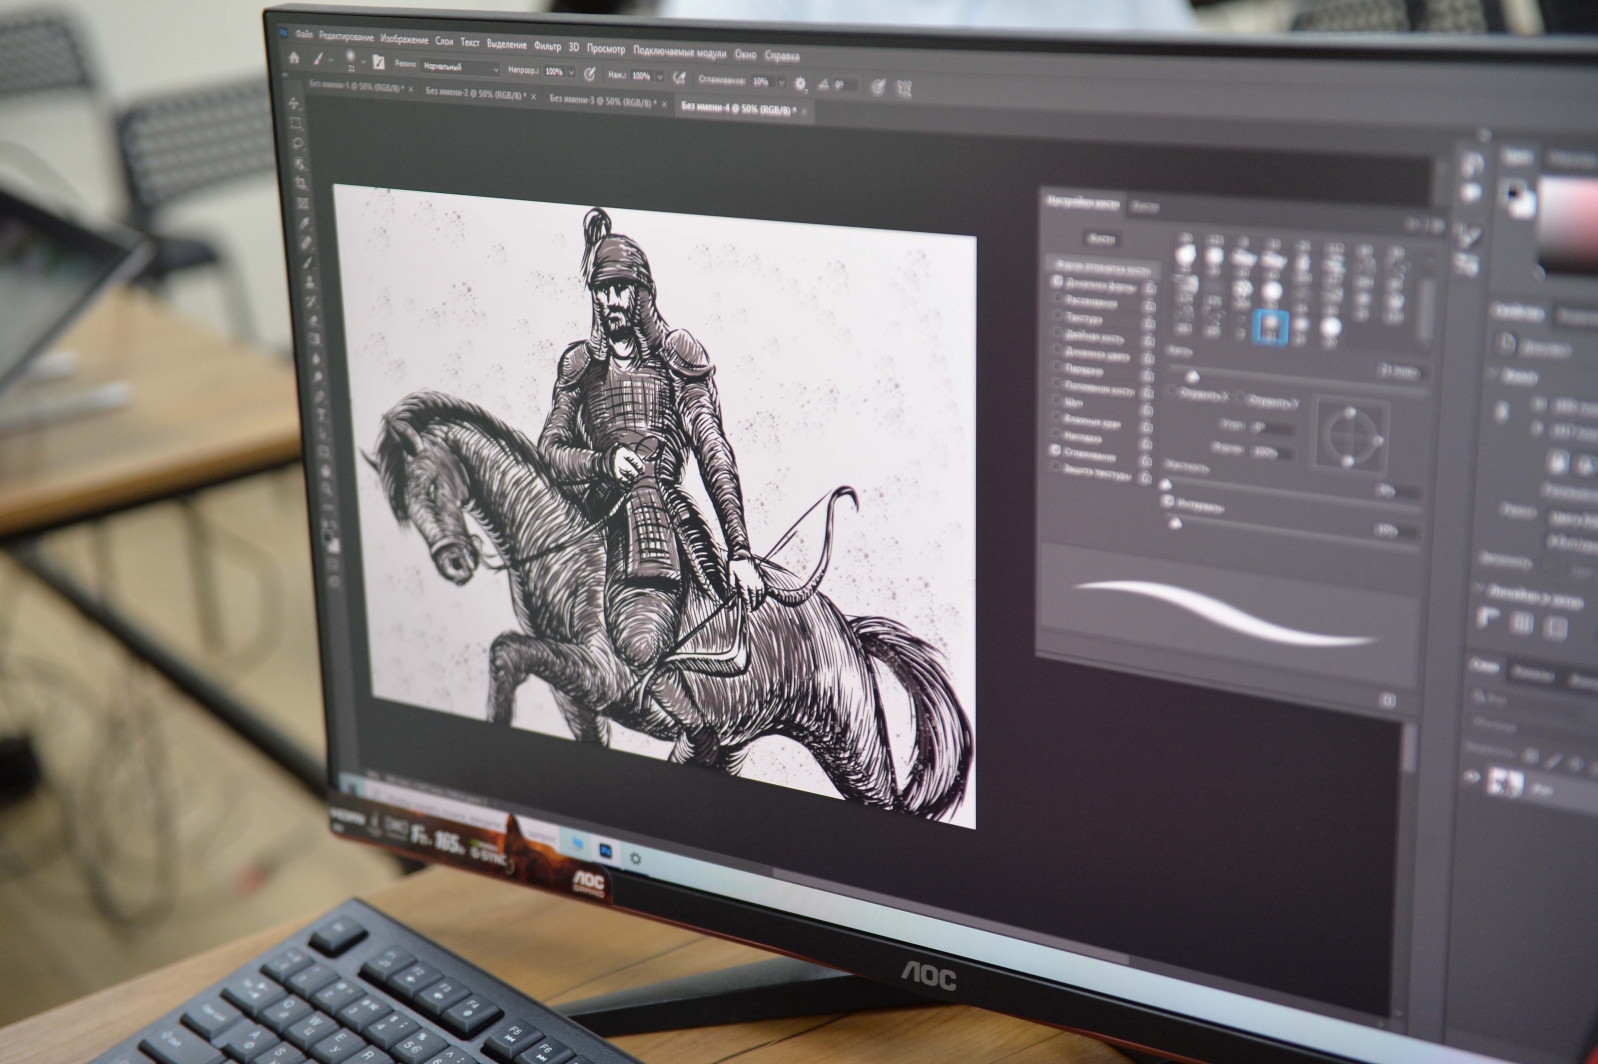Uncheck the Сглаживание brush option

pos(1056,451)
